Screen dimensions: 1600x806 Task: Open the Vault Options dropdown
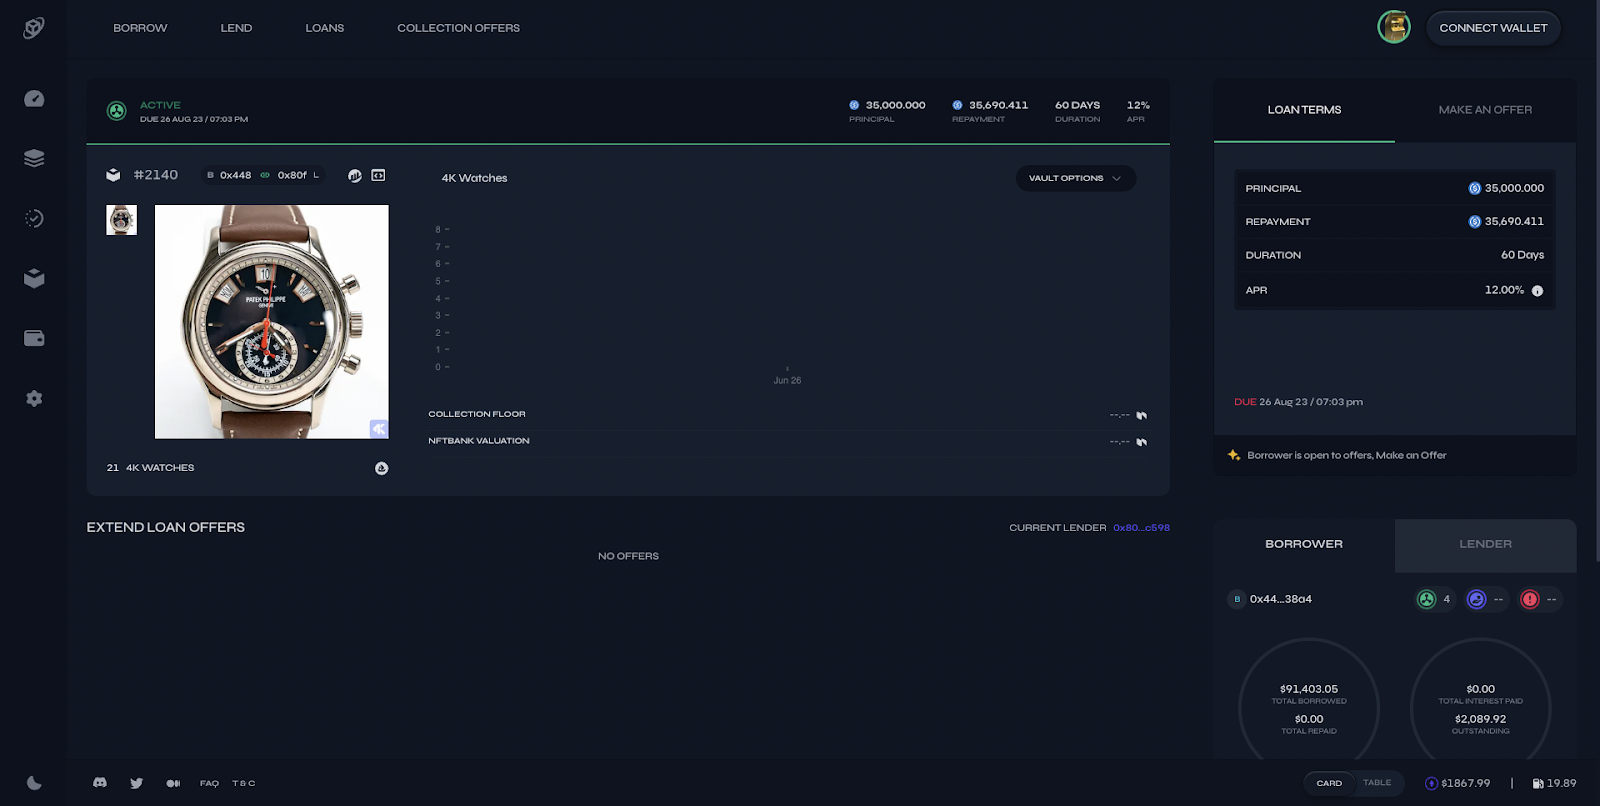[1076, 178]
